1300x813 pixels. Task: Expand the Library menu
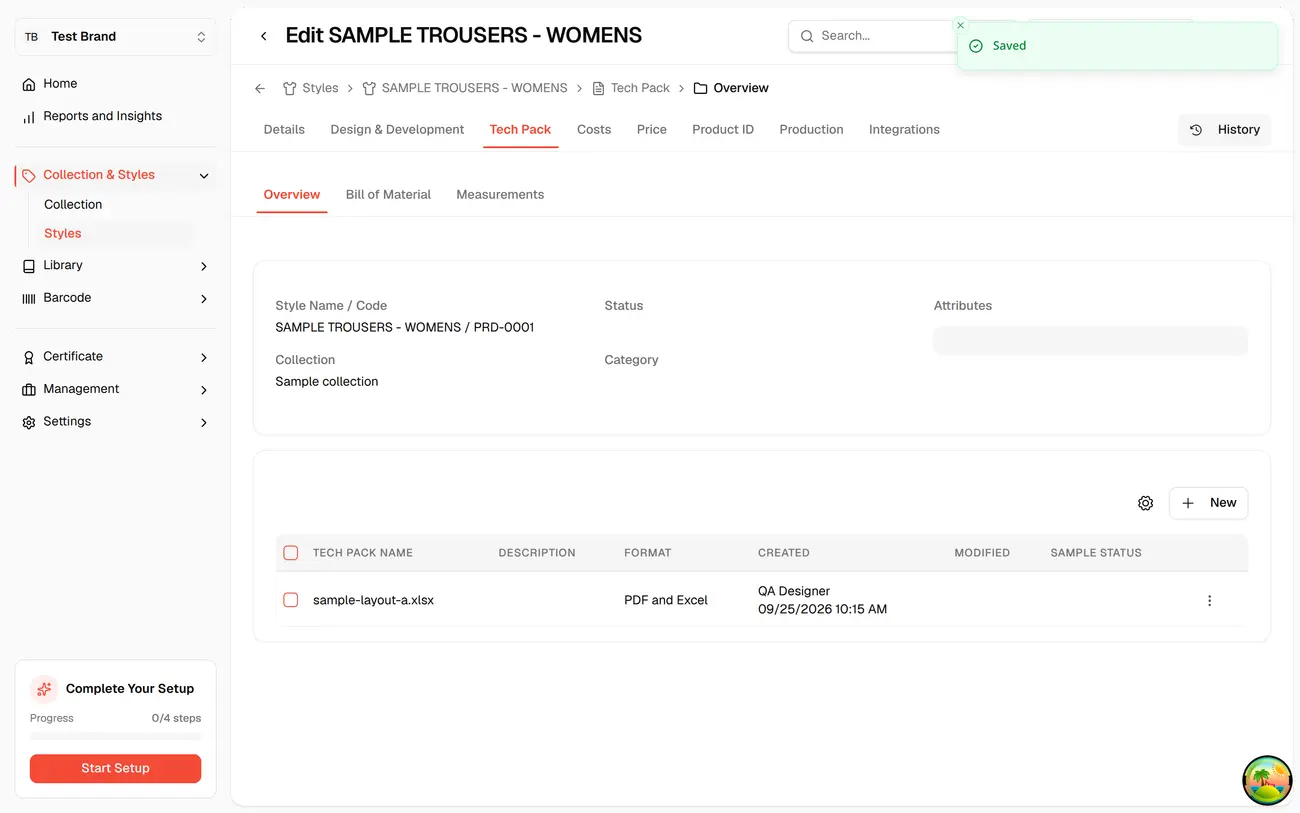[x=204, y=266]
